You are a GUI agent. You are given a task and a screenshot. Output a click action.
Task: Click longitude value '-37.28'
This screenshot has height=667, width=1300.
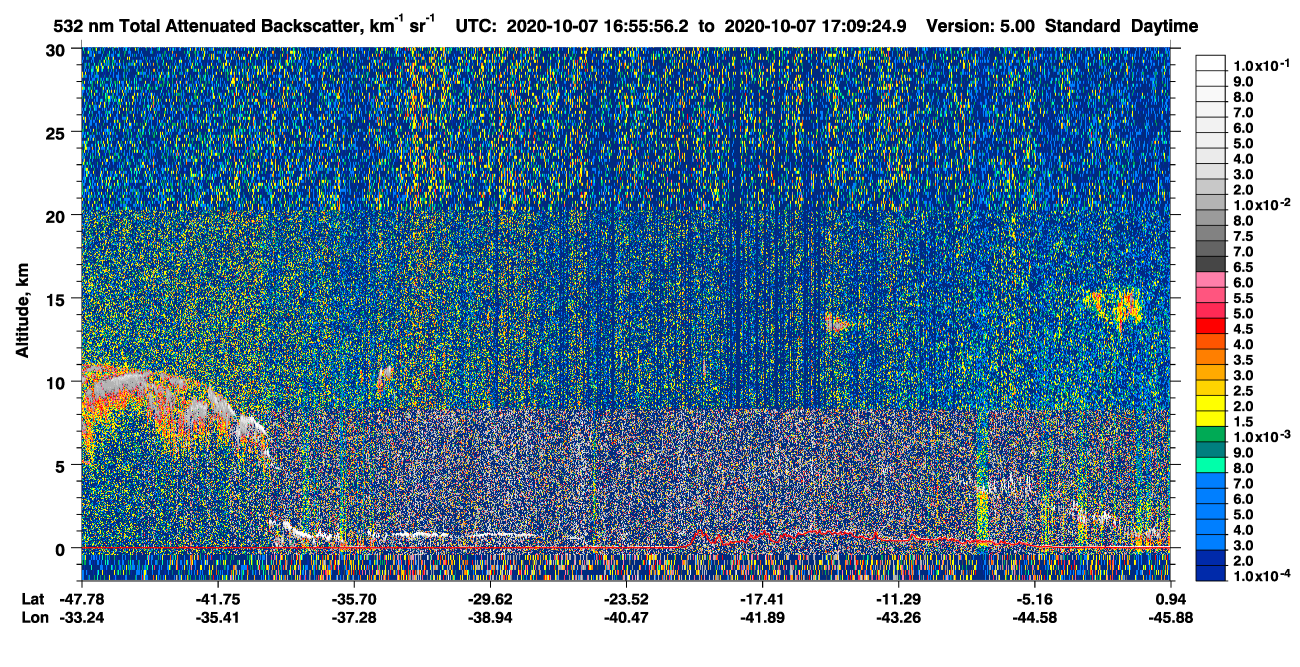coord(353,618)
